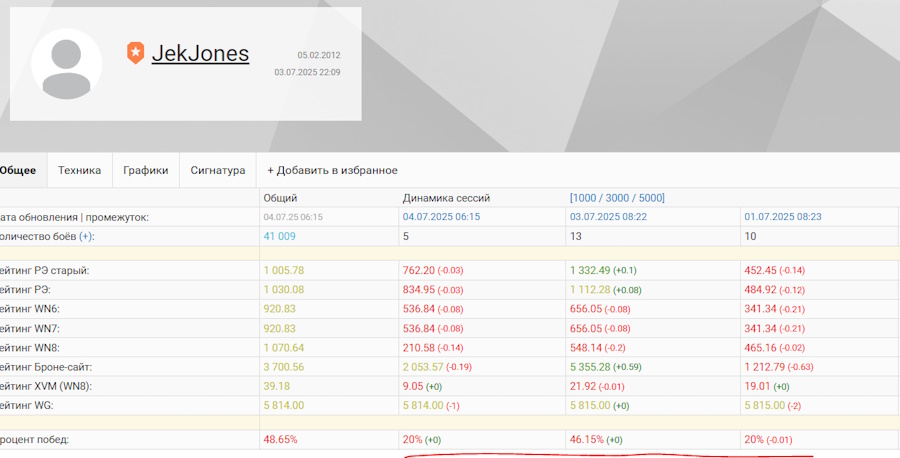Screen dimensions: 900x458
Task: Click the value 452.45
Action: 761,270
